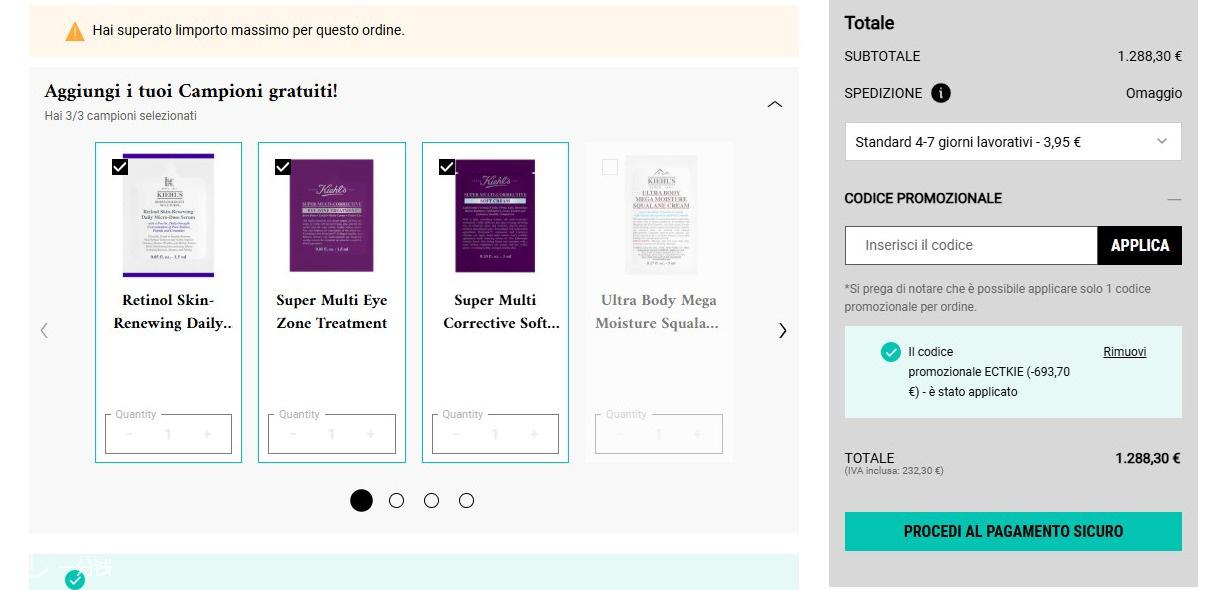Click the Applica promo code button

point(1139,245)
